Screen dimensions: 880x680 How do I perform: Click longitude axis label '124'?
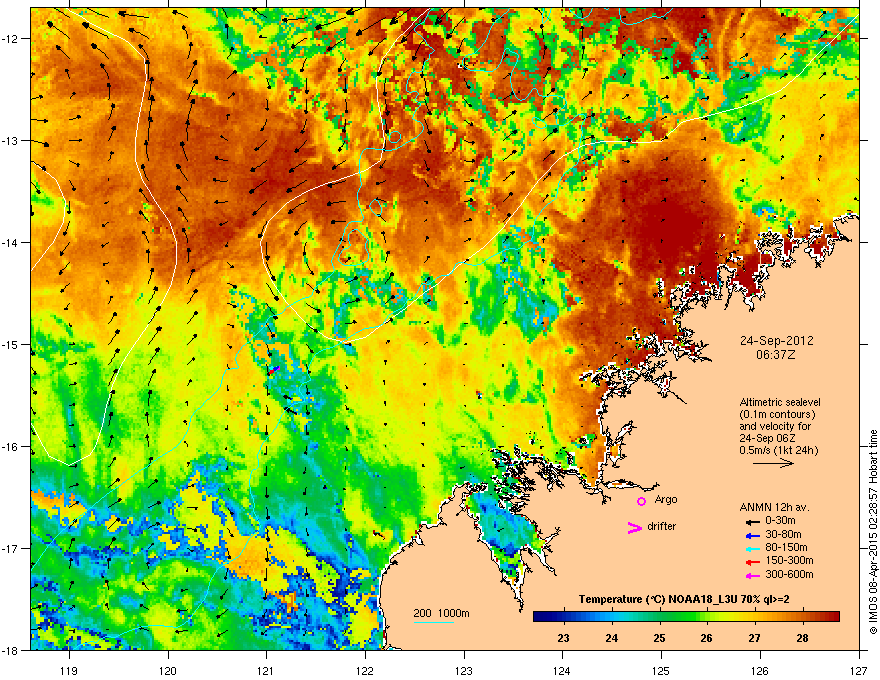562,670
